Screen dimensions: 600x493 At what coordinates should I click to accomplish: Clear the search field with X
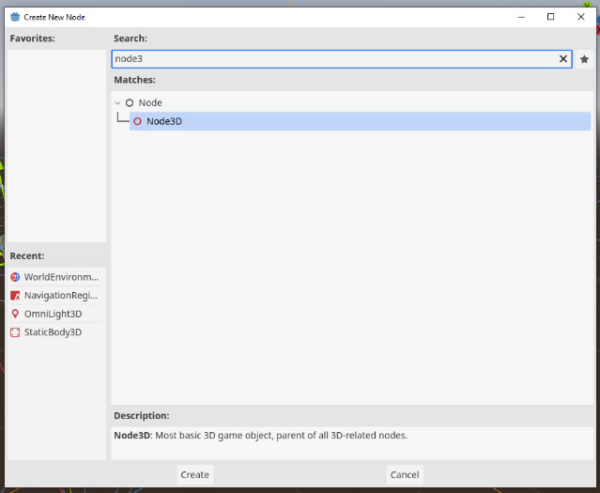563,59
